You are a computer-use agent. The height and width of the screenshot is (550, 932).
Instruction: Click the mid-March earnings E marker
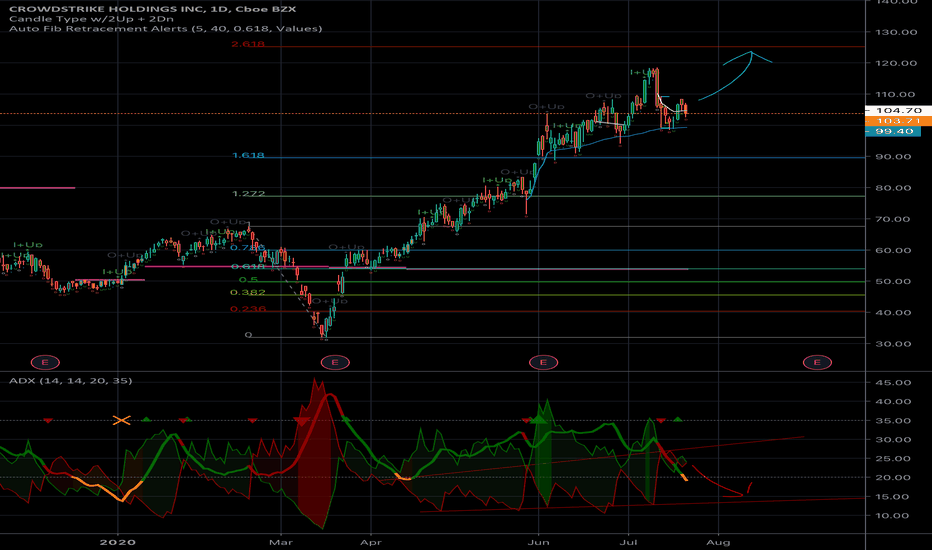pyautogui.click(x=335, y=362)
